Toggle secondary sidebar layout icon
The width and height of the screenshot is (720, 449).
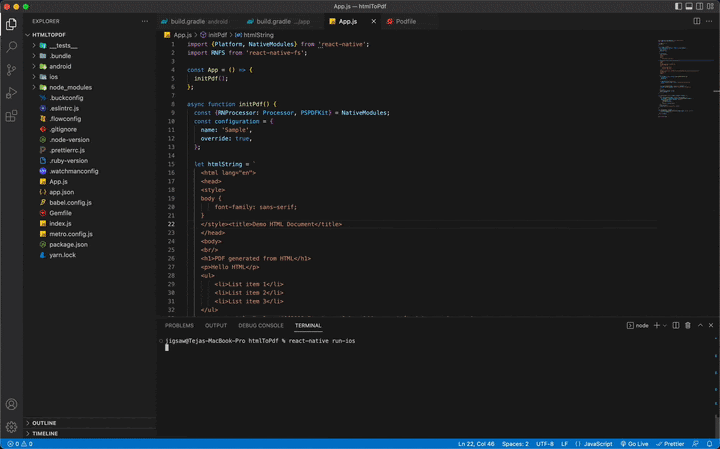pos(699,6)
